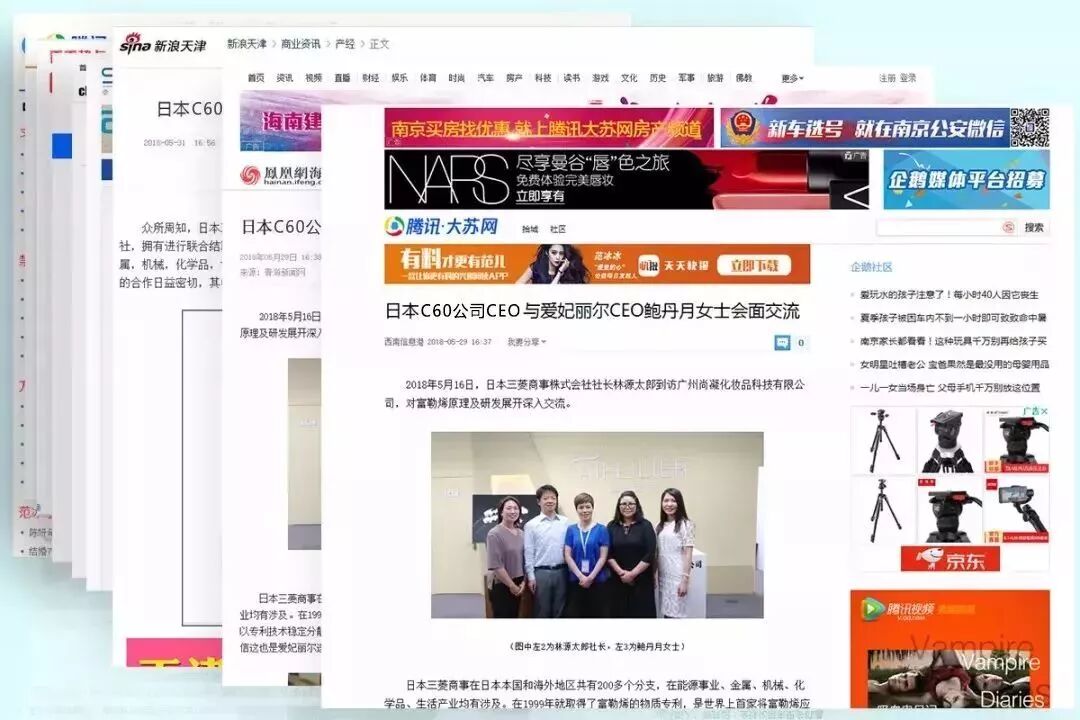Click the 搜索 button on the Tencent page
Viewport: 1080px width, 720px height.
[x=1033, y=227]
